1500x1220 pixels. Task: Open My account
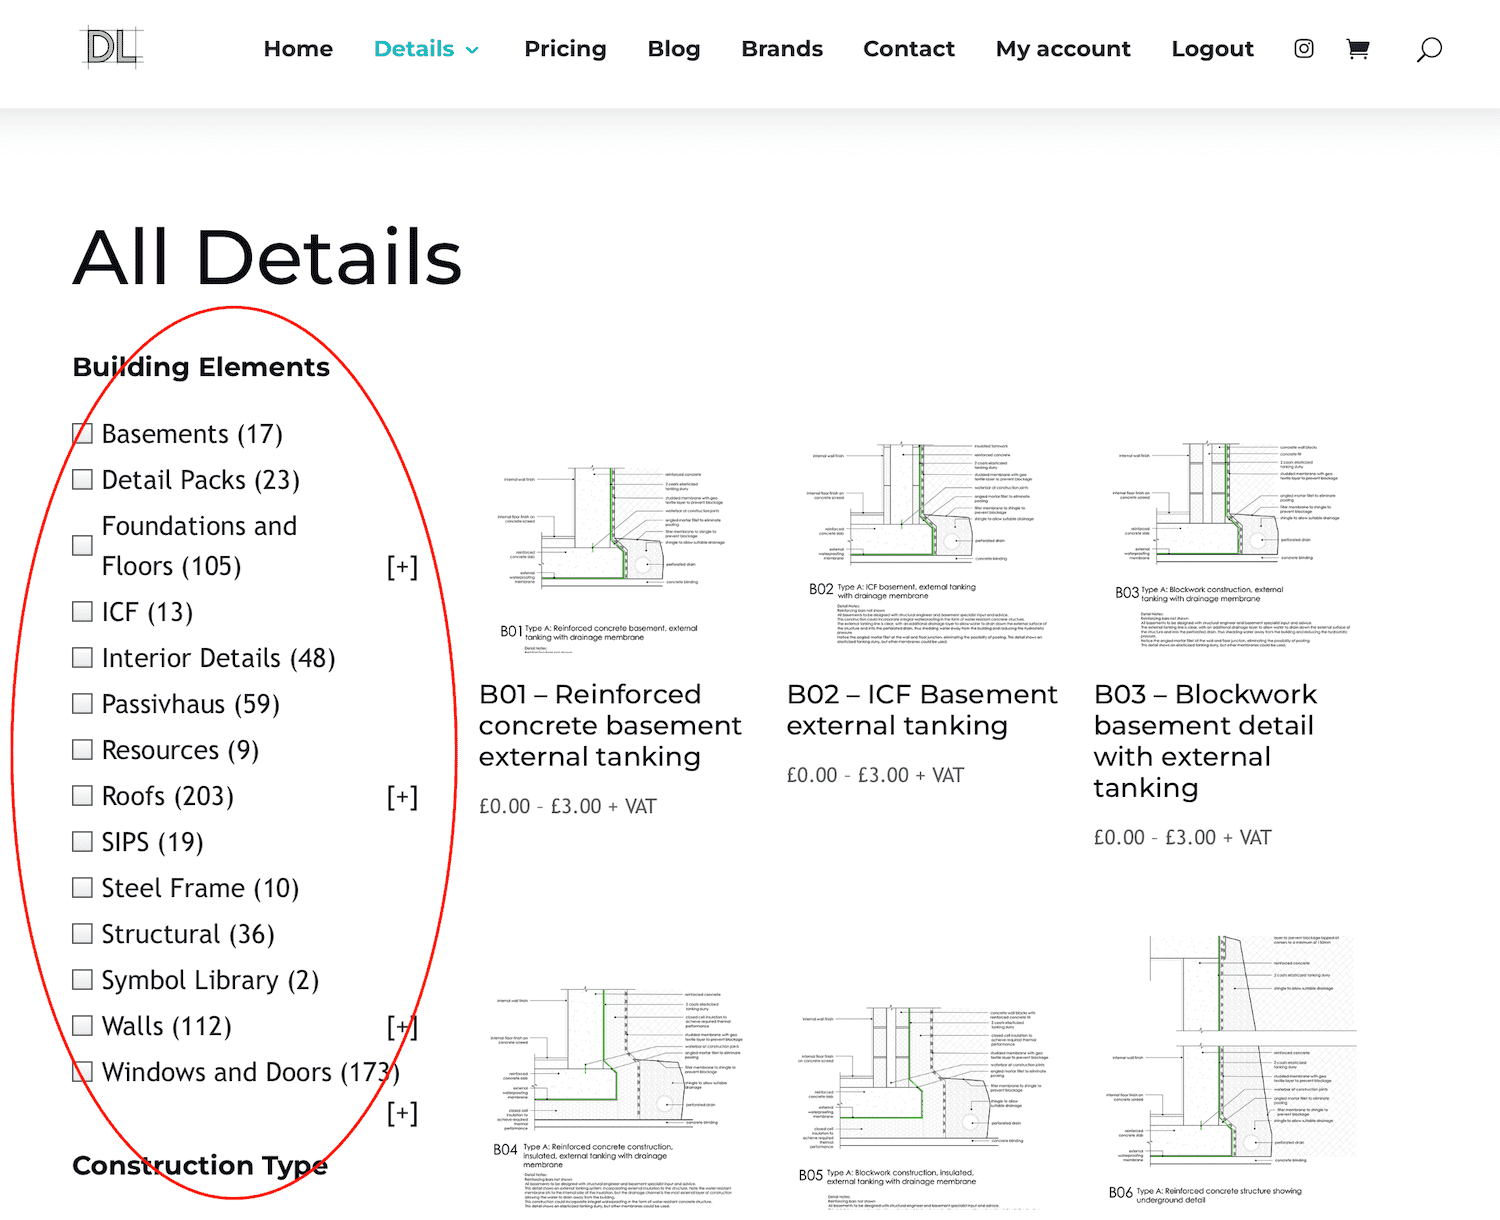pos(1063,49)
